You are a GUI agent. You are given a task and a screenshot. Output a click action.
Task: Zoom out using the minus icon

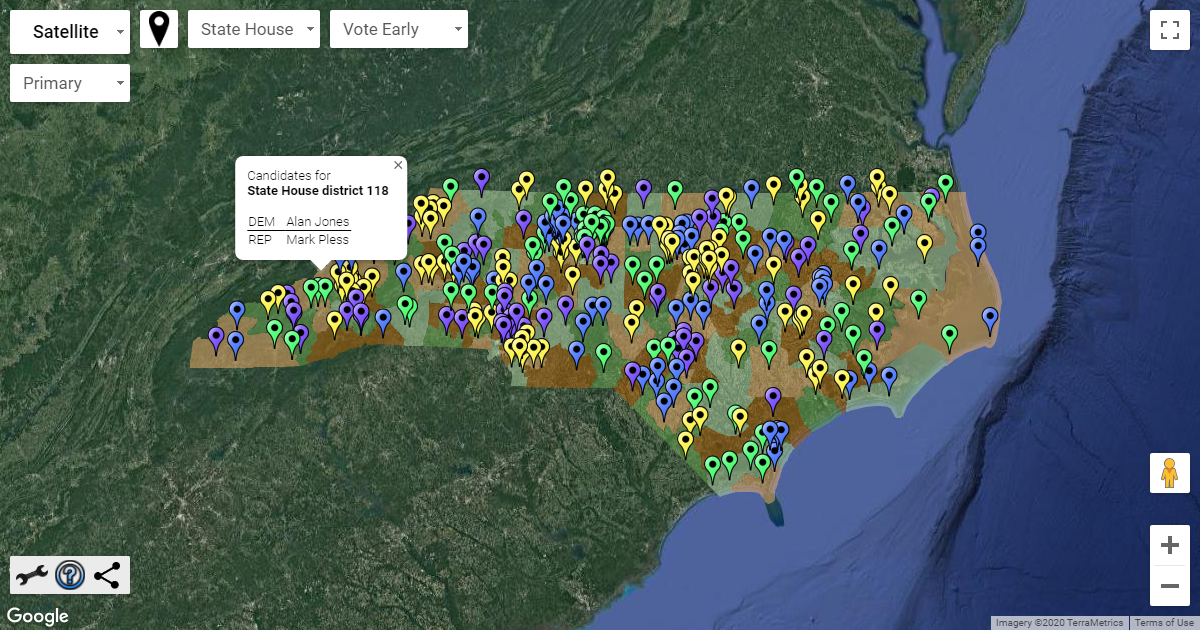(1169, 586)
